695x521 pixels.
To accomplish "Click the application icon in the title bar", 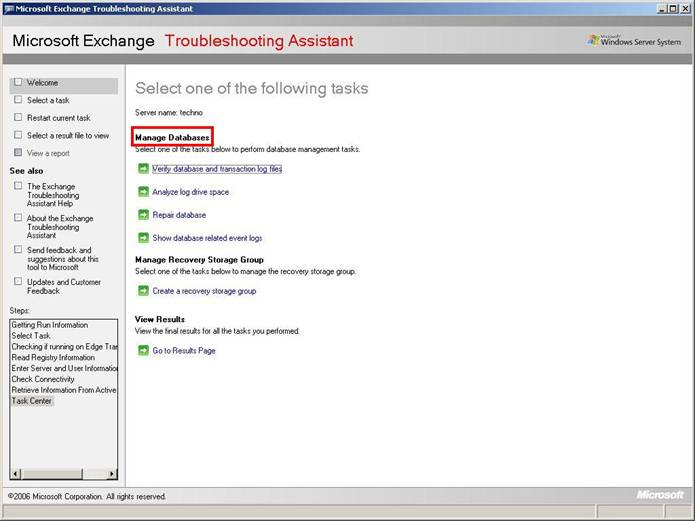I will (9, 8).
